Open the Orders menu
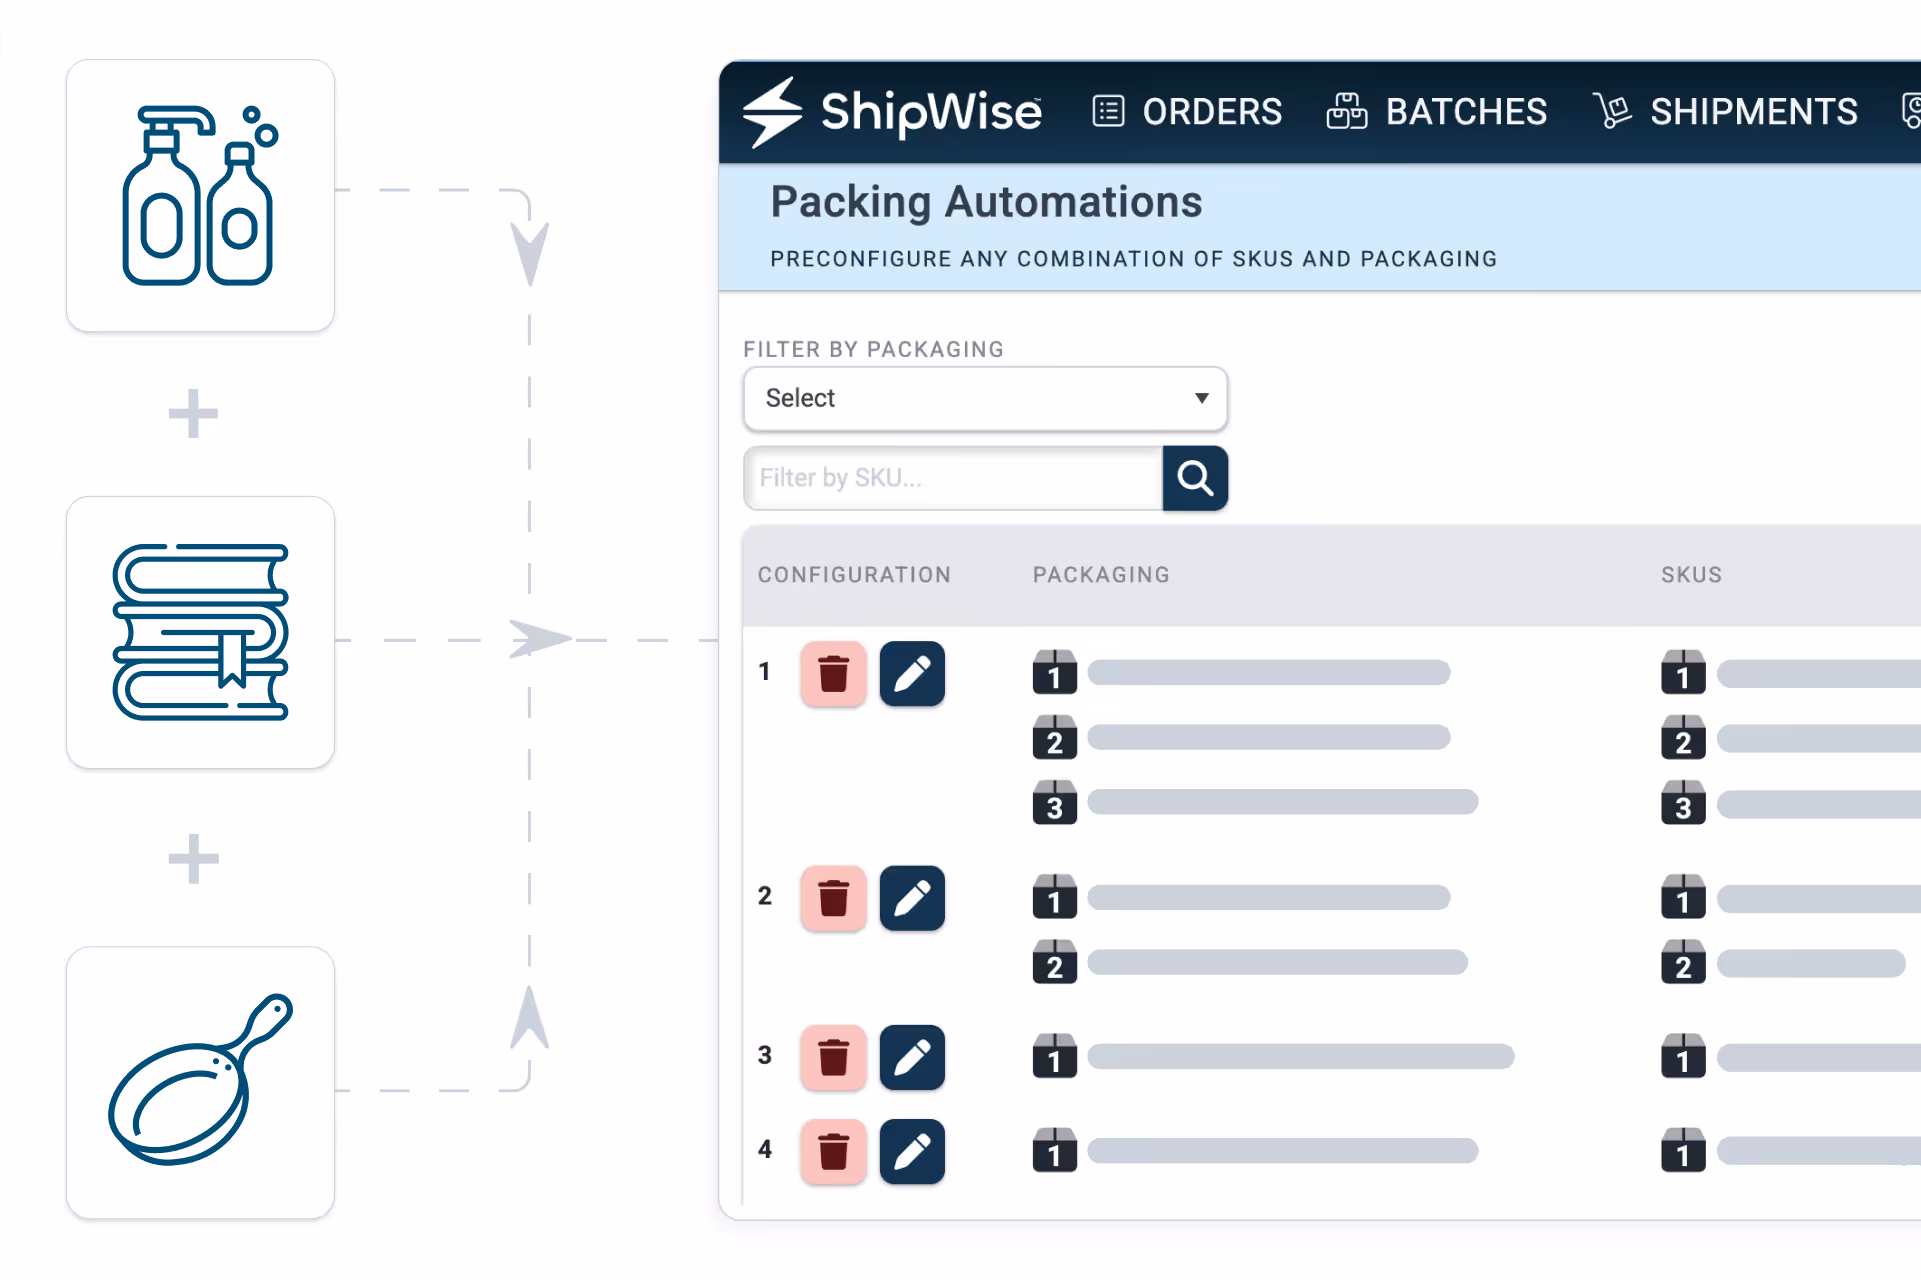Screen dimensions: 1921x1280 click(x=1187, y=111)
